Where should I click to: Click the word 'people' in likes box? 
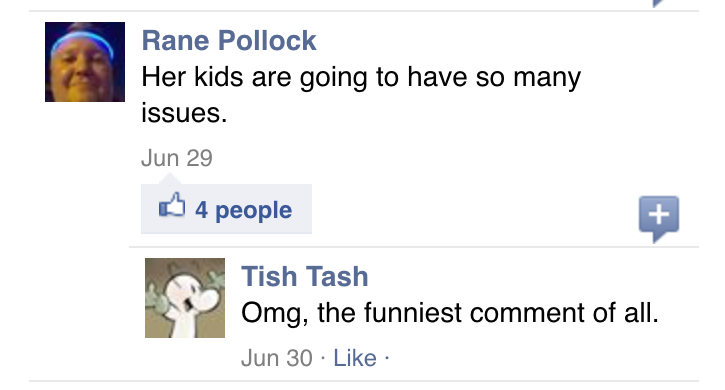[254, 211]
